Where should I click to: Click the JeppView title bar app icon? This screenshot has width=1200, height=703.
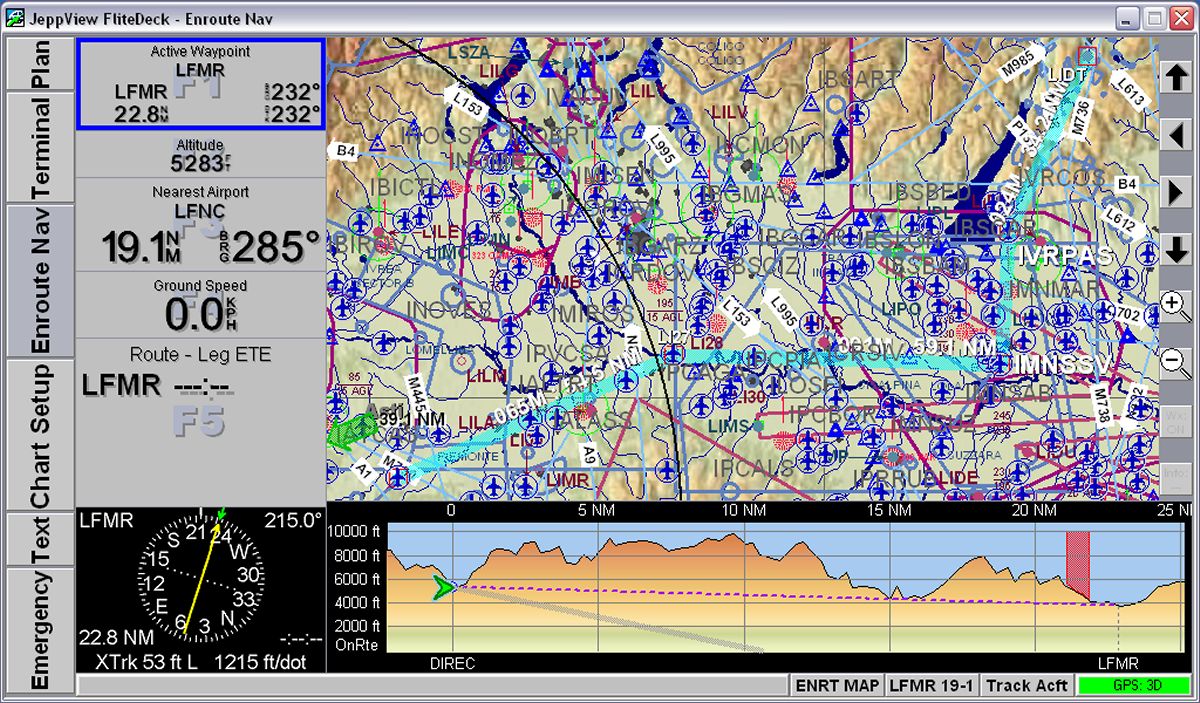click(15, 18)
